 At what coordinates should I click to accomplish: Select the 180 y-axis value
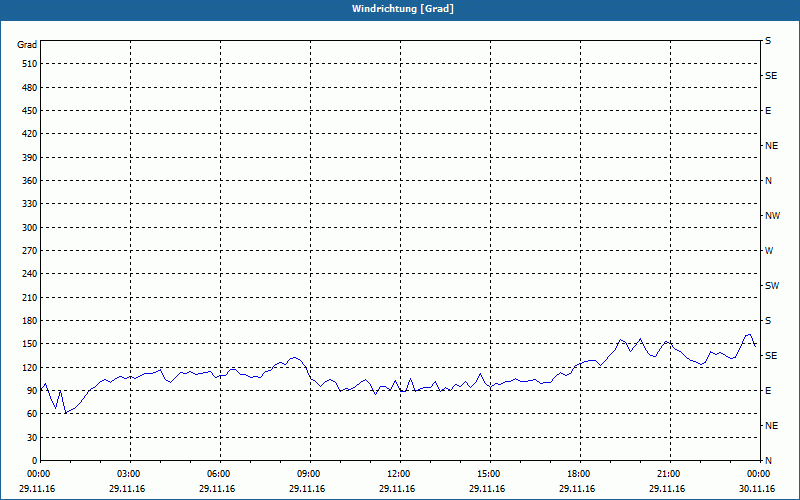point(30,321)
